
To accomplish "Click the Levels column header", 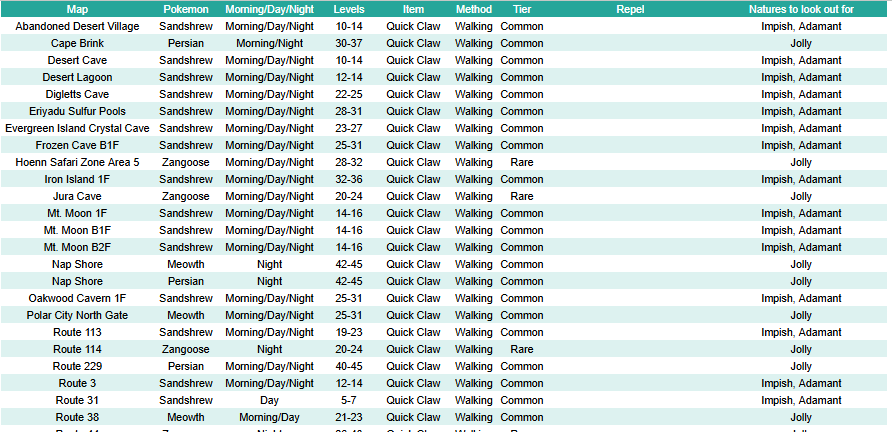I will [349, 9].
